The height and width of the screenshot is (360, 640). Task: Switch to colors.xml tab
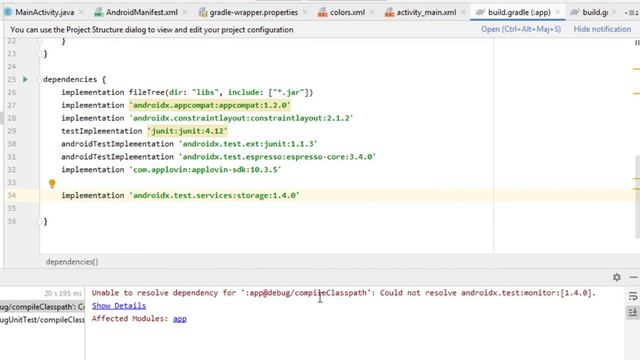tap(347, 12)
